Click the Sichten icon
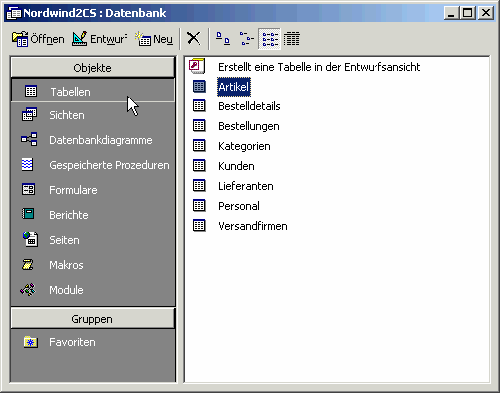 click(x=29, y=114)
